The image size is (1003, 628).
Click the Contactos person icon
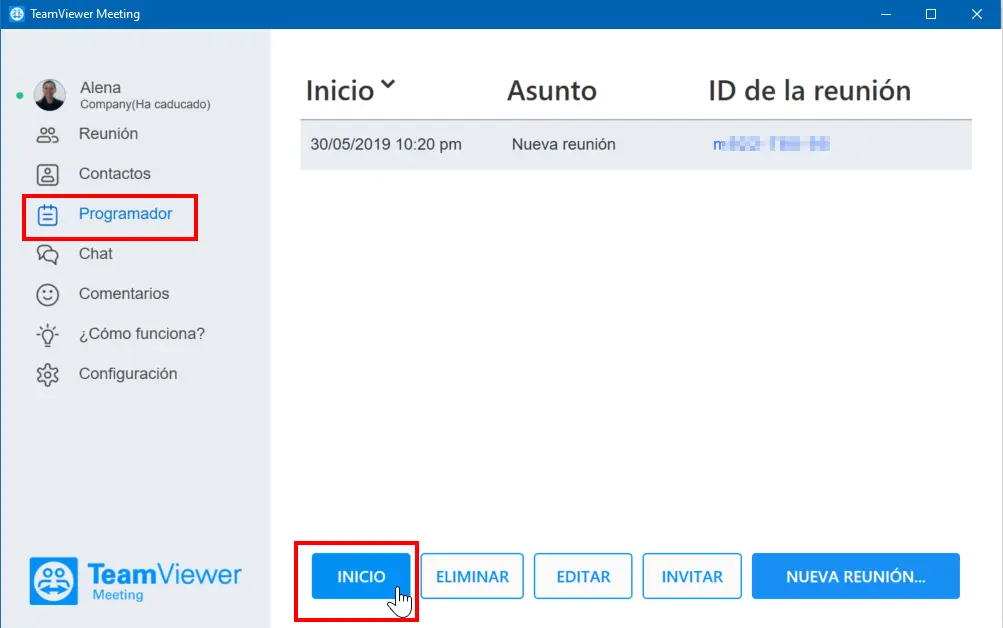[x=47, y=175]
